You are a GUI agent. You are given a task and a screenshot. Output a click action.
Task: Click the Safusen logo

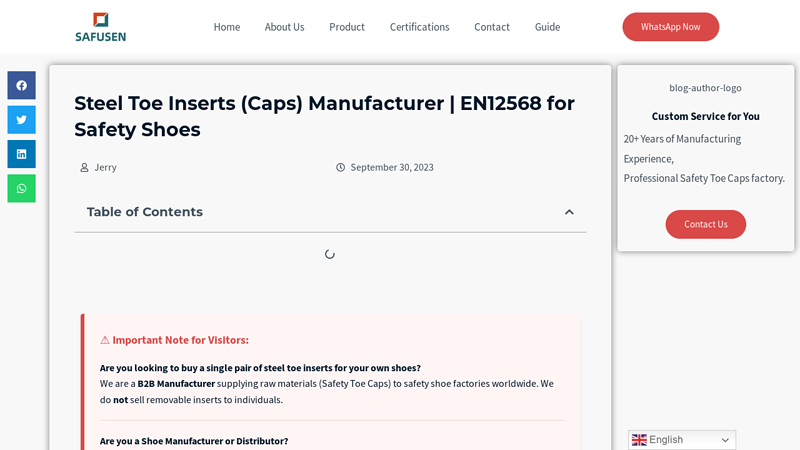click(100, 27)
